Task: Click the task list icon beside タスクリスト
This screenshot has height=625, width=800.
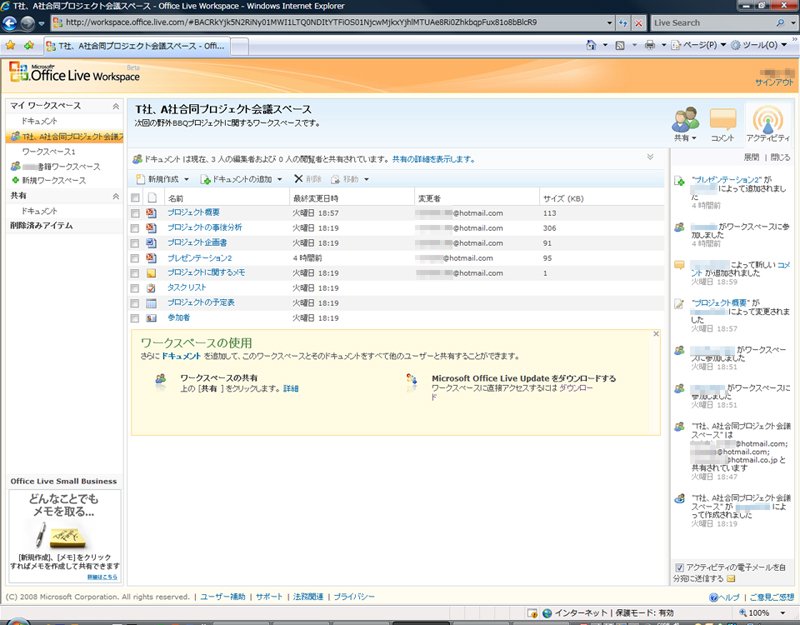Action: pos(151,288)
